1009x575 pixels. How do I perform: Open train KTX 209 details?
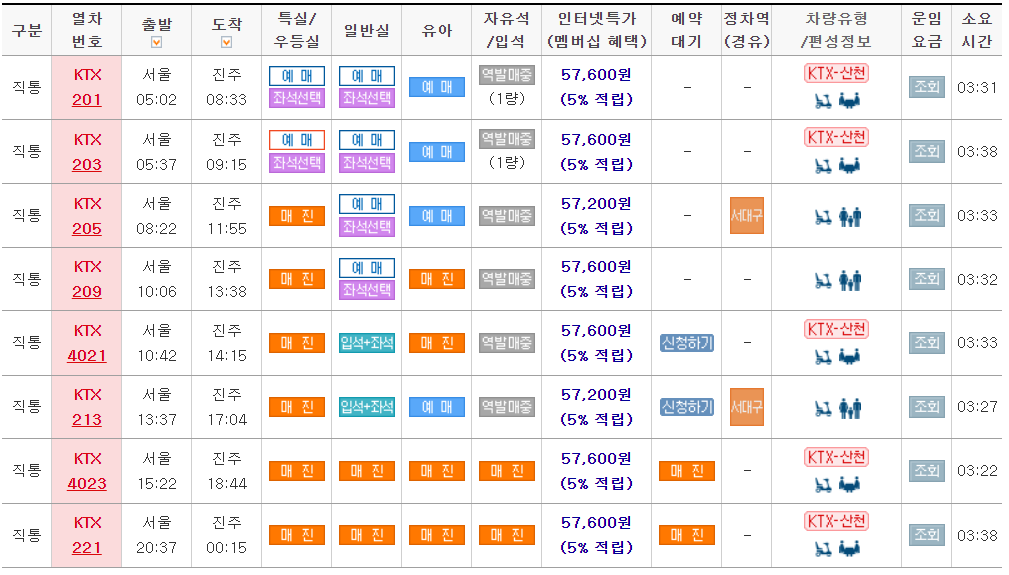pyautogui.click(x=87, y=291)
